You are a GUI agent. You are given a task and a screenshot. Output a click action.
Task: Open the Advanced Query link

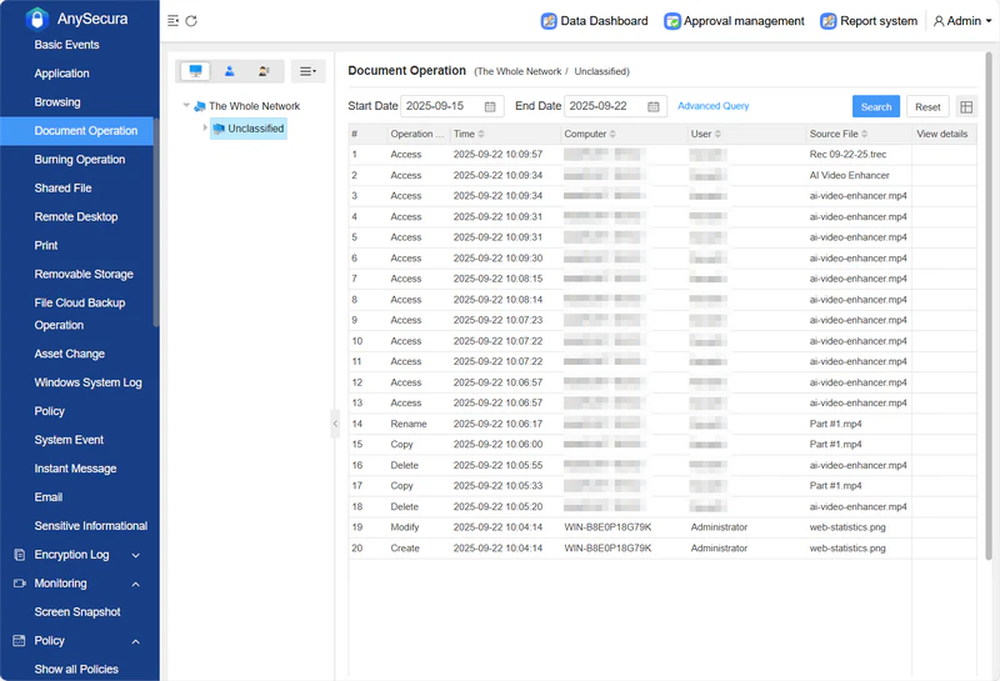pos(713,106)
